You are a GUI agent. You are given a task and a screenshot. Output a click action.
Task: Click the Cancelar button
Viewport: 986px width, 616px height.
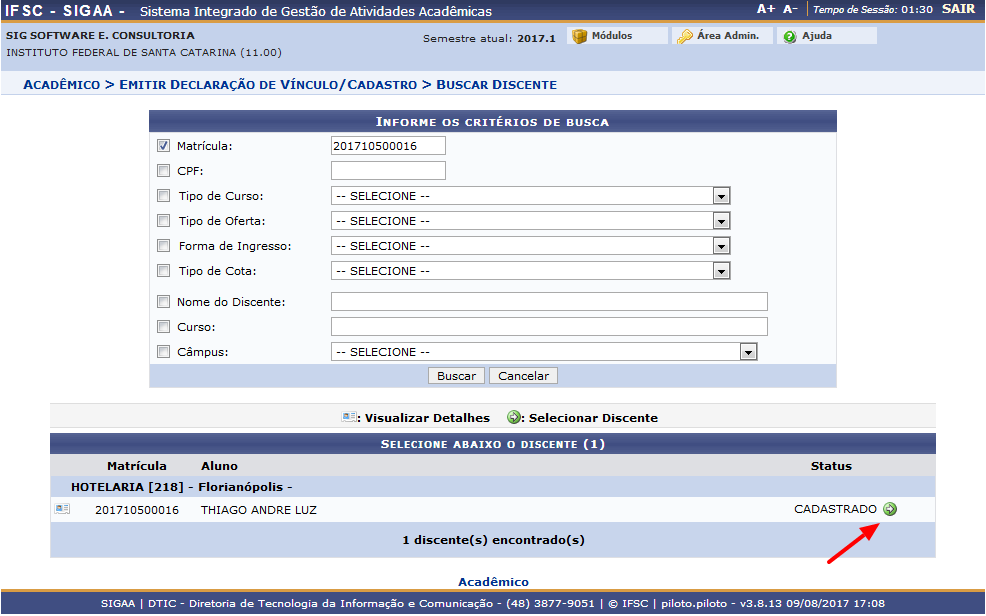tap(523, 376)
